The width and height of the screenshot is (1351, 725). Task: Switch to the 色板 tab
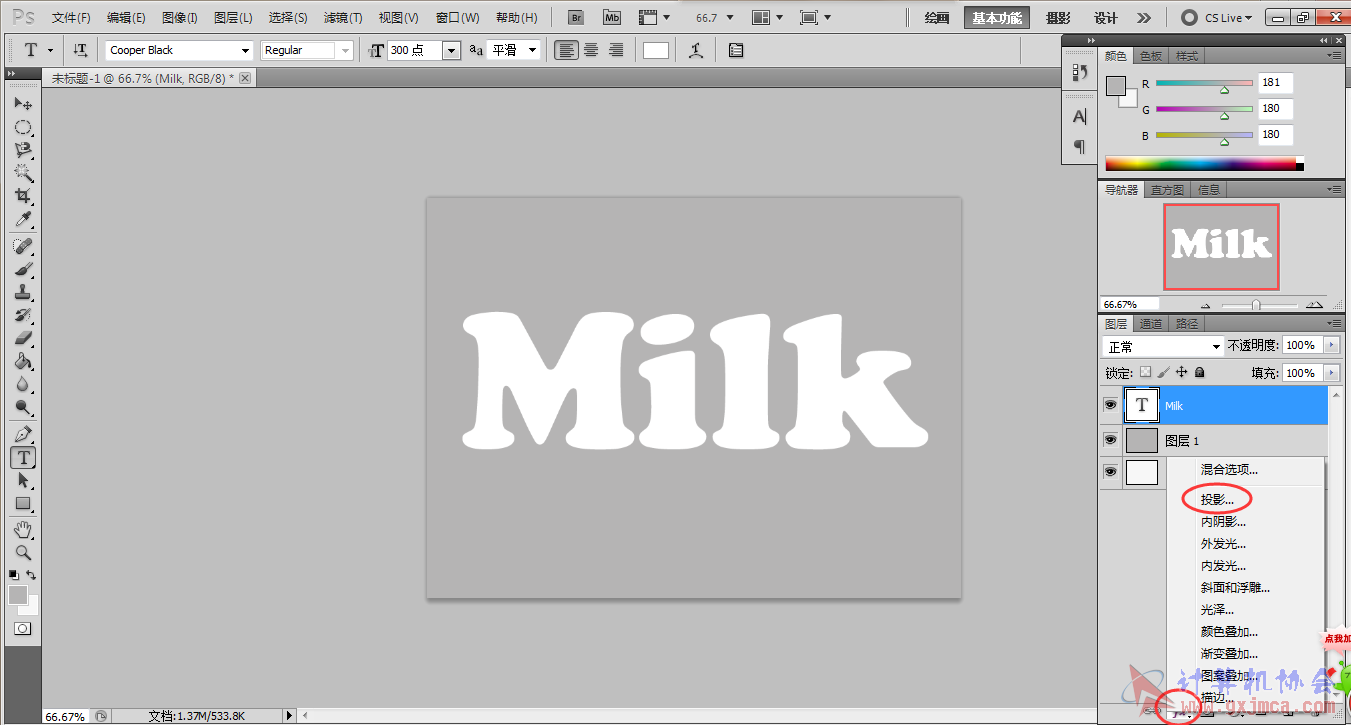click(1151, 56)
